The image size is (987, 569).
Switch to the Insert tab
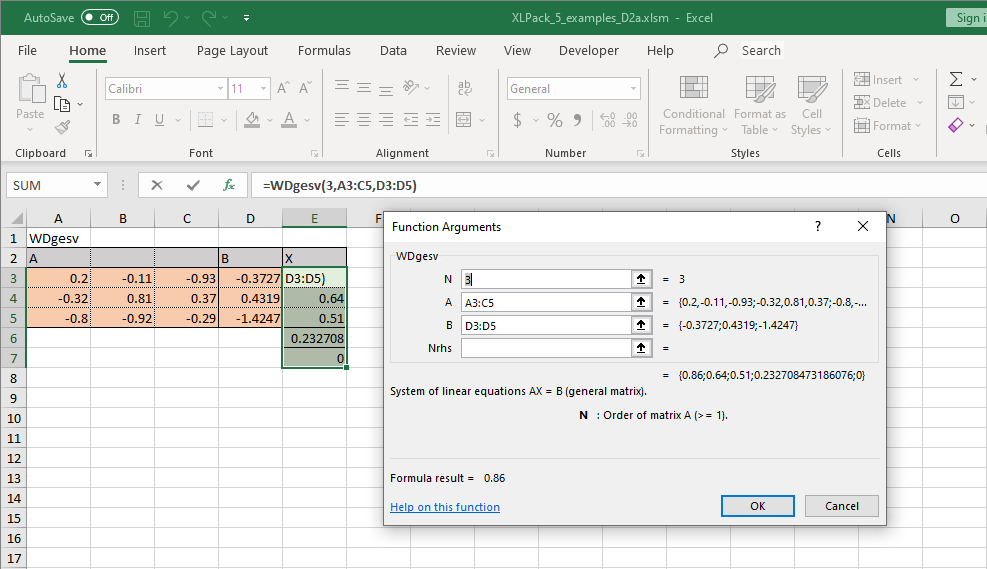click(150, 50)
